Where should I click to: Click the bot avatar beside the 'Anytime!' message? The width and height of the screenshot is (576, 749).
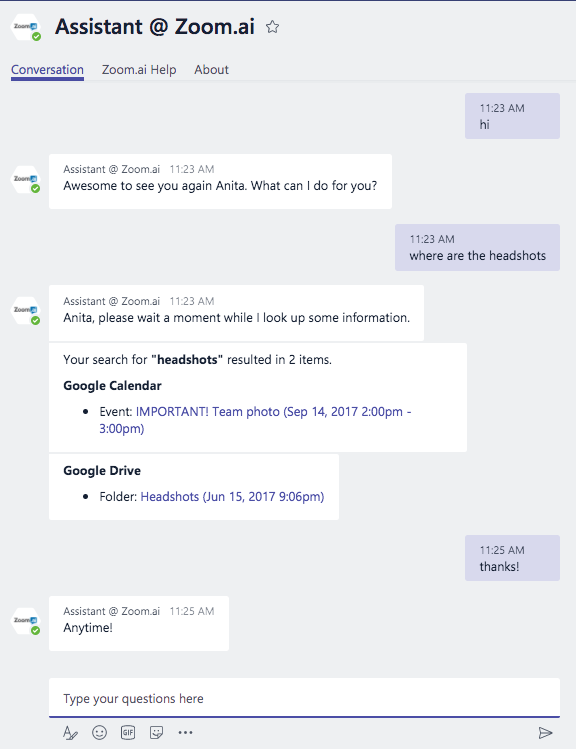(26, 621)
